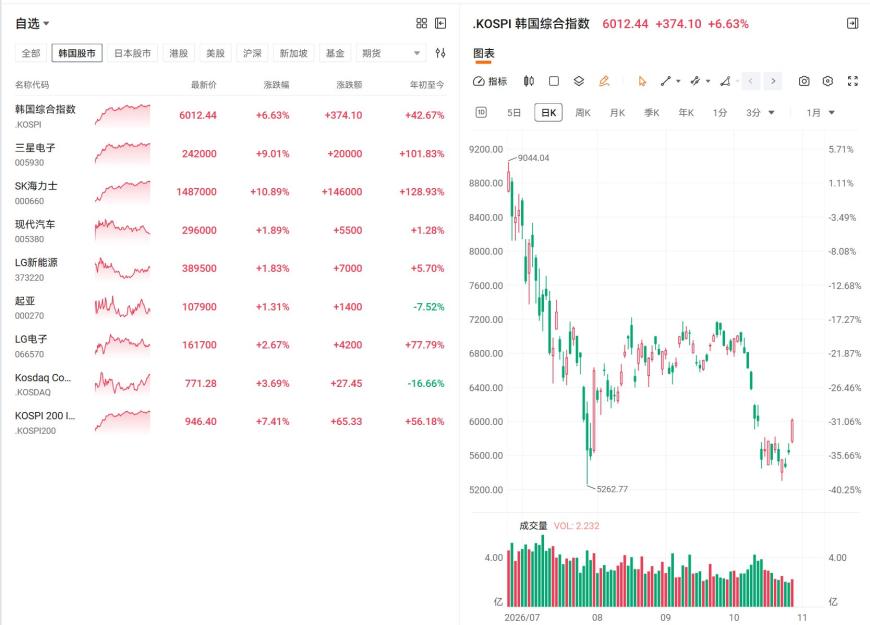Toggle the 日K daily candle period
Screen dimensions: 870x625
pos(548,113)
